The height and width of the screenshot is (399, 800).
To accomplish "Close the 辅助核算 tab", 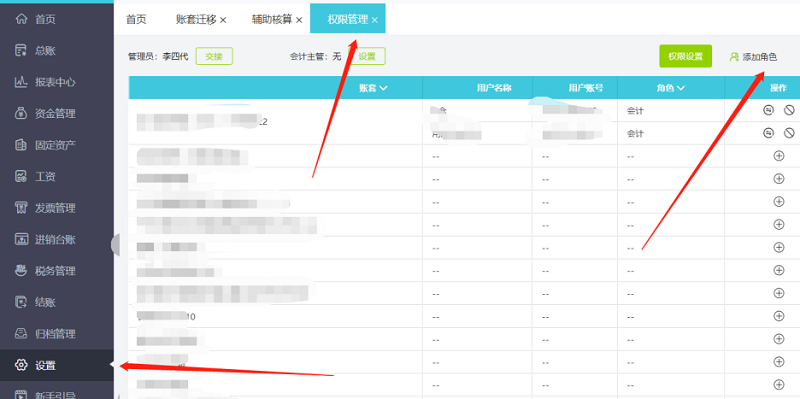I will pos(299,20).
